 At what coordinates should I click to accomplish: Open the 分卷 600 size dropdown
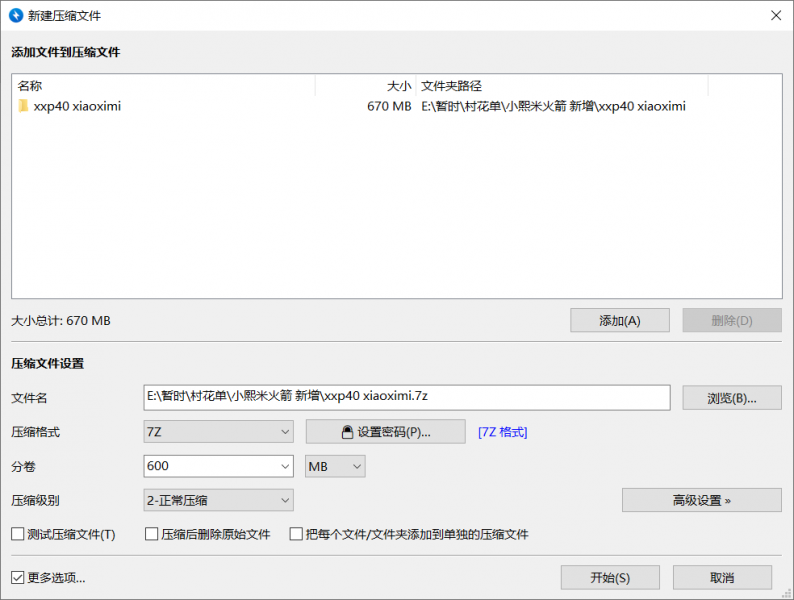click(x=218, y=466)
